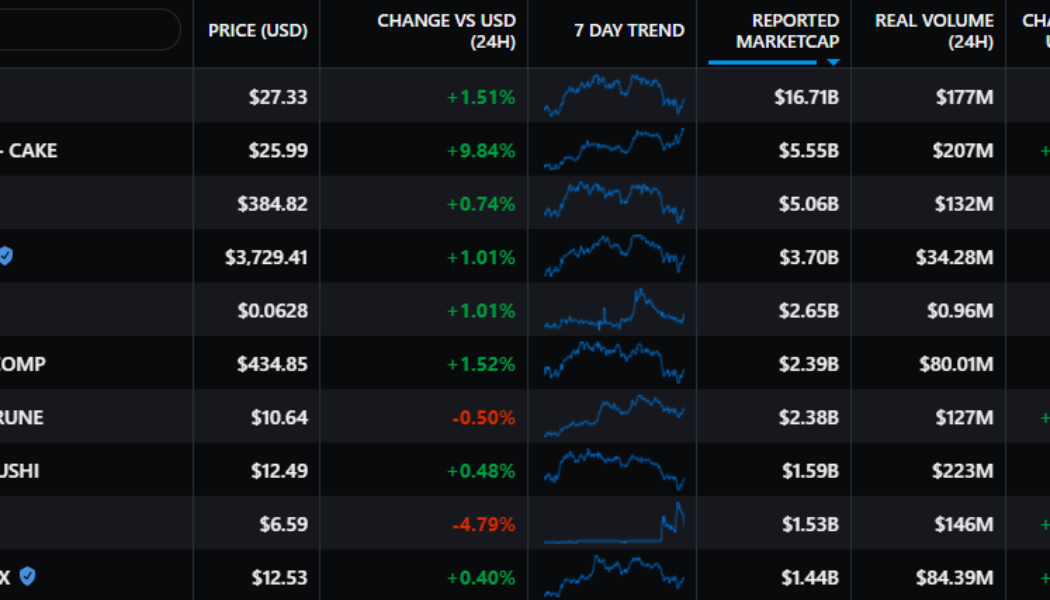Screen dimensions: 1050x600
Task: Sort by CHANGE VS USD (24H) column
Action: click(x=445, y=30)
